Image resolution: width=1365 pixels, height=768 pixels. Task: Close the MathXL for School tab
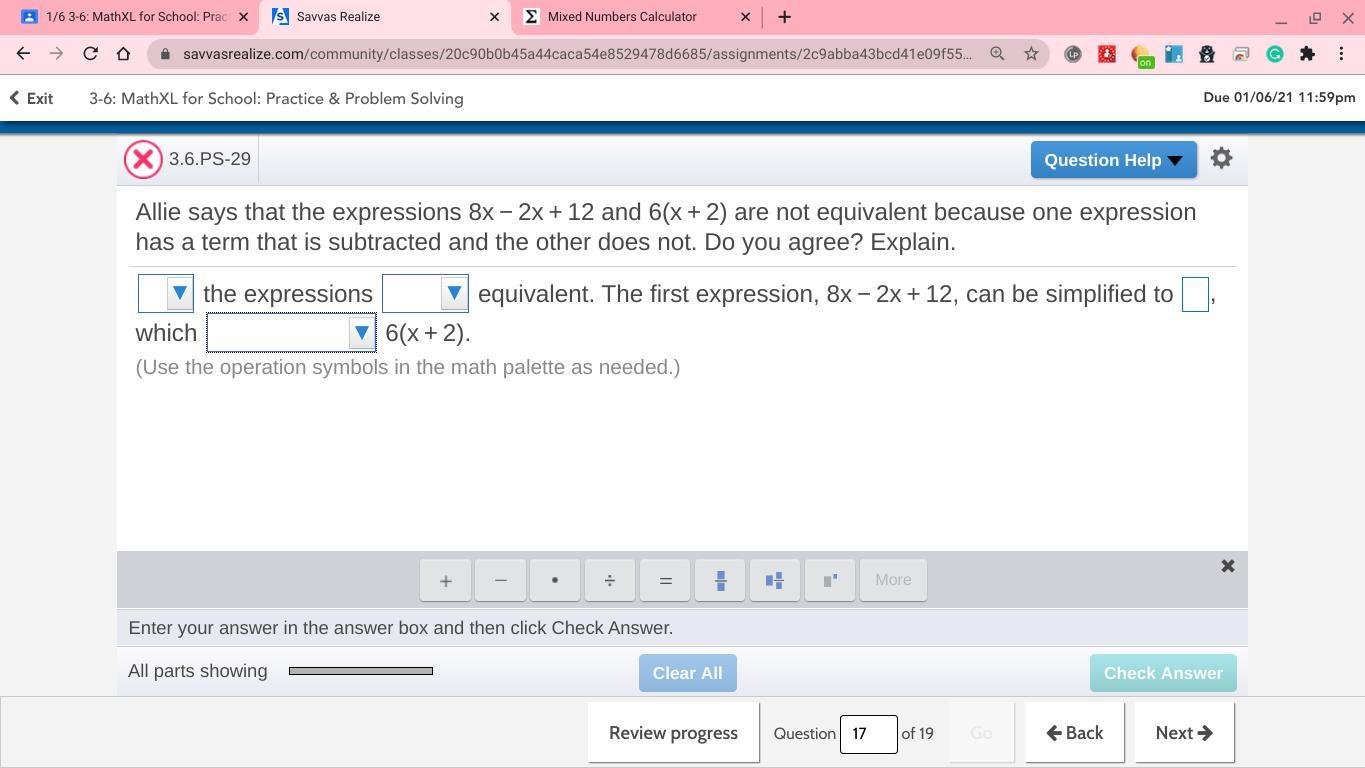coord(243,17)
